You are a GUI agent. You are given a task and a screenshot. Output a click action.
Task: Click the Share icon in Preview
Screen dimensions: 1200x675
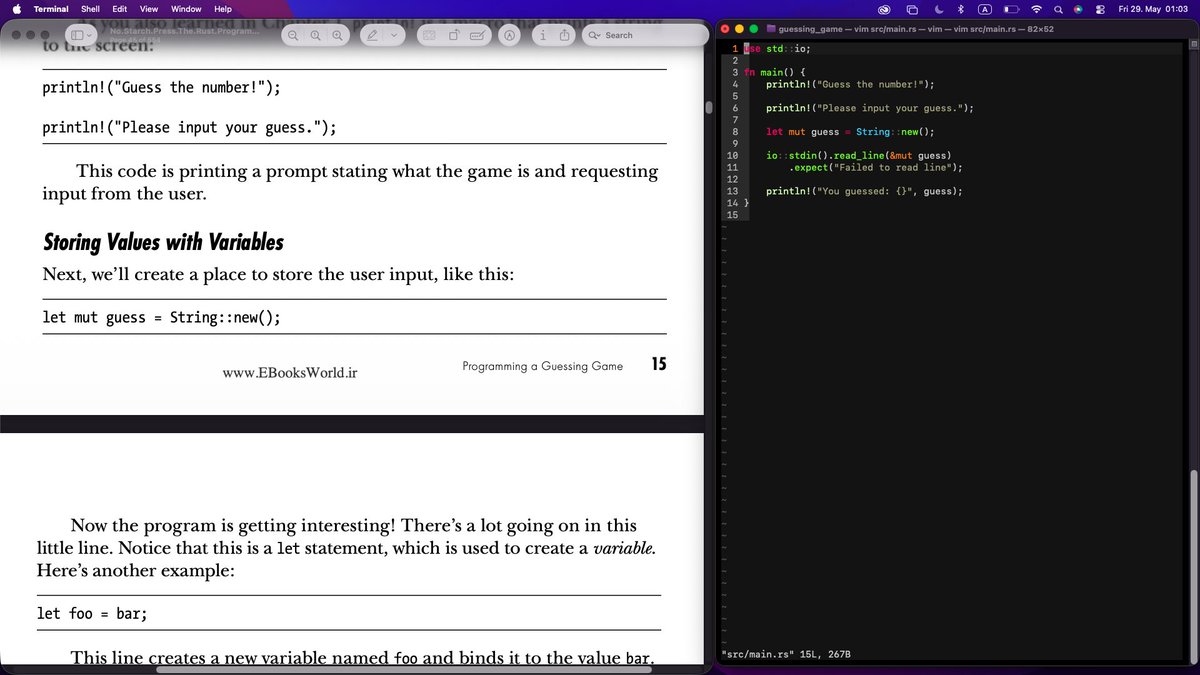point(565,35)
